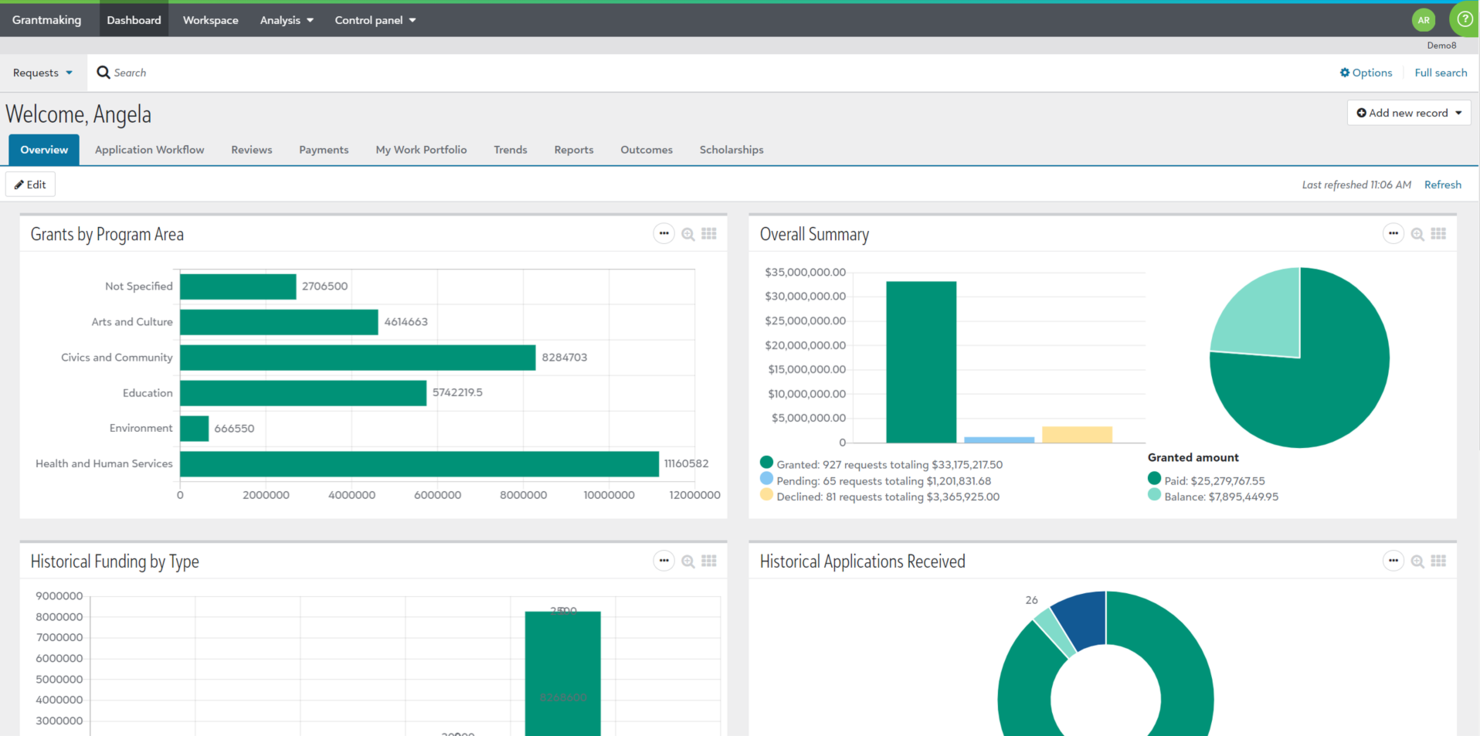Open the Requests dropdown
Screen dimensions: 1480x736
point(40,72)
